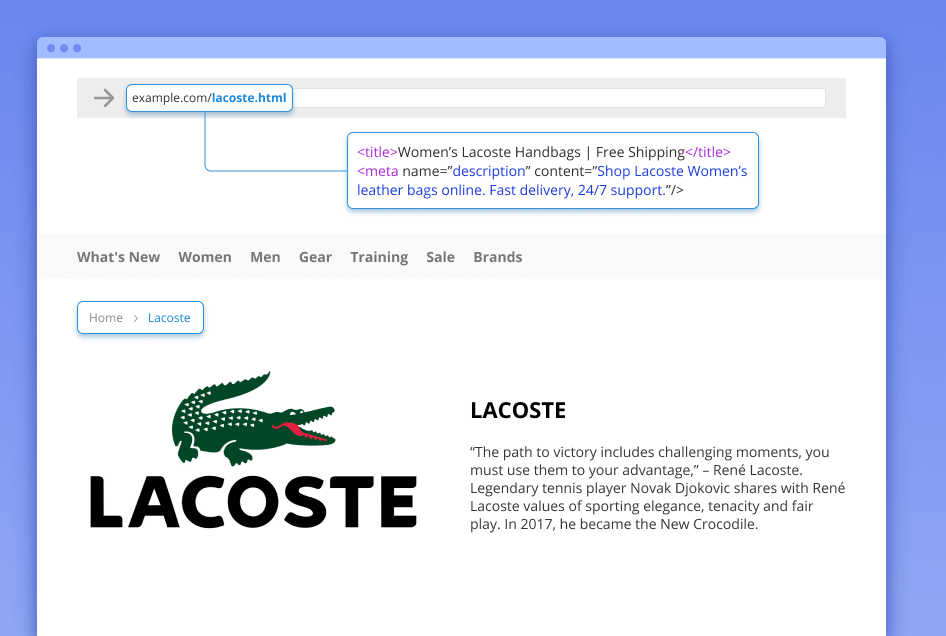Click the René Lacoste quote paragraph

point(657,488)
